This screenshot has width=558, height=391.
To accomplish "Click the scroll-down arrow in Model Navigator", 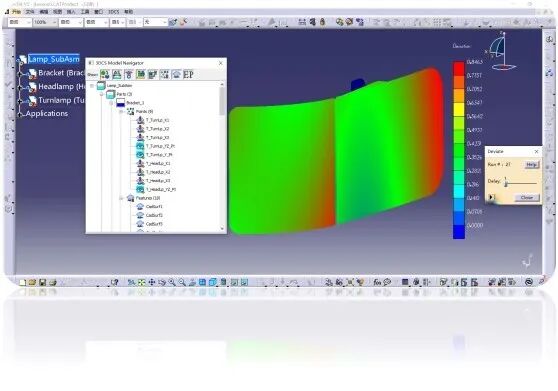I will tap(222, 229).
